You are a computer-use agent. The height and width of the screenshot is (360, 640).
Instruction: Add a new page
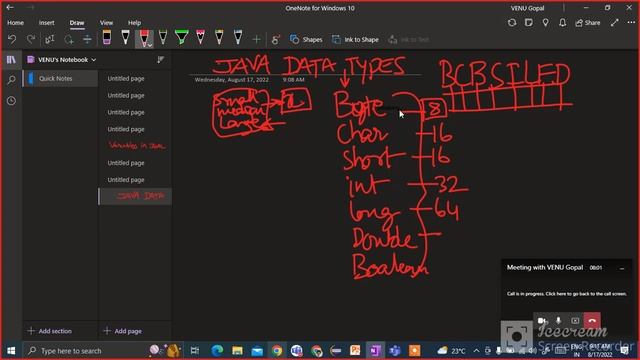tap(123, 331)
